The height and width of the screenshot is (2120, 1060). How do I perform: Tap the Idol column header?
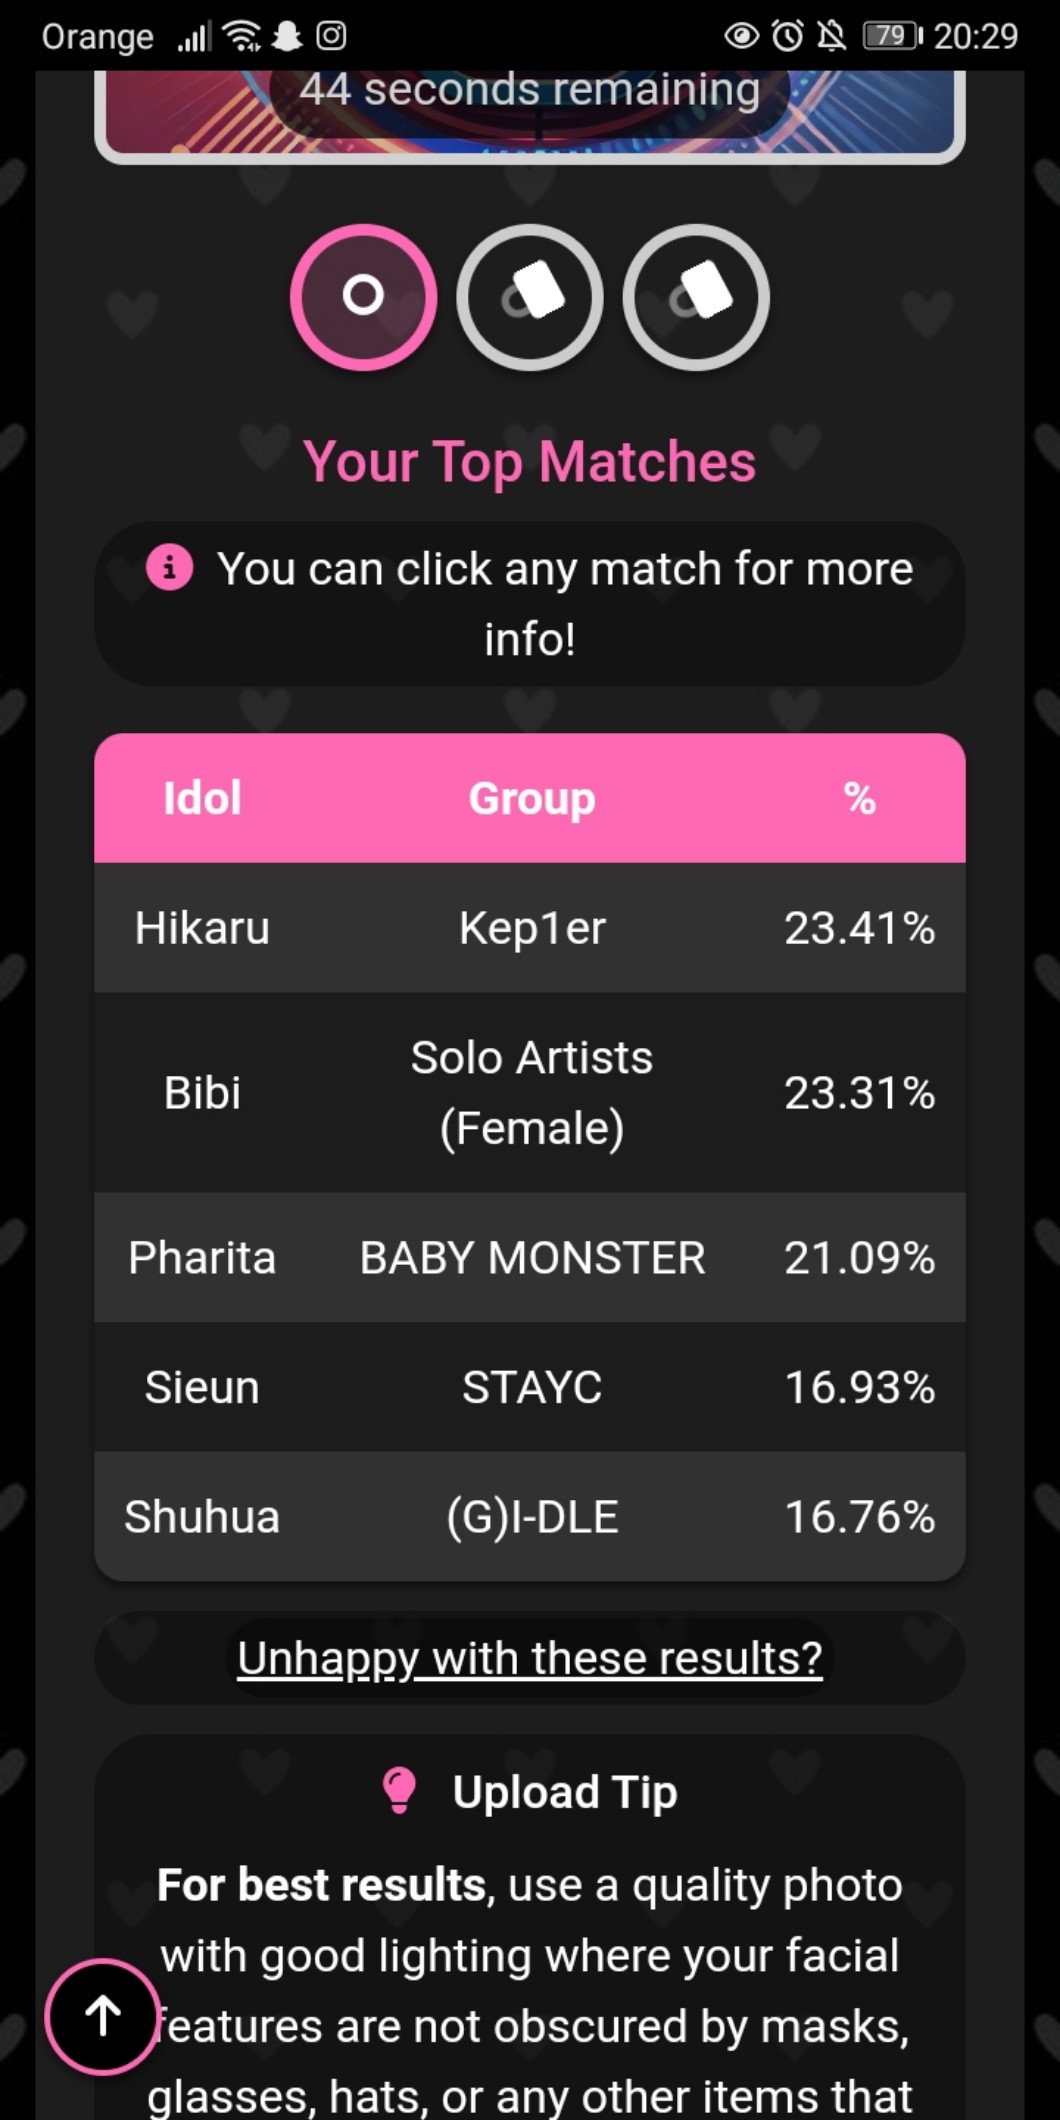coord(202,798)
